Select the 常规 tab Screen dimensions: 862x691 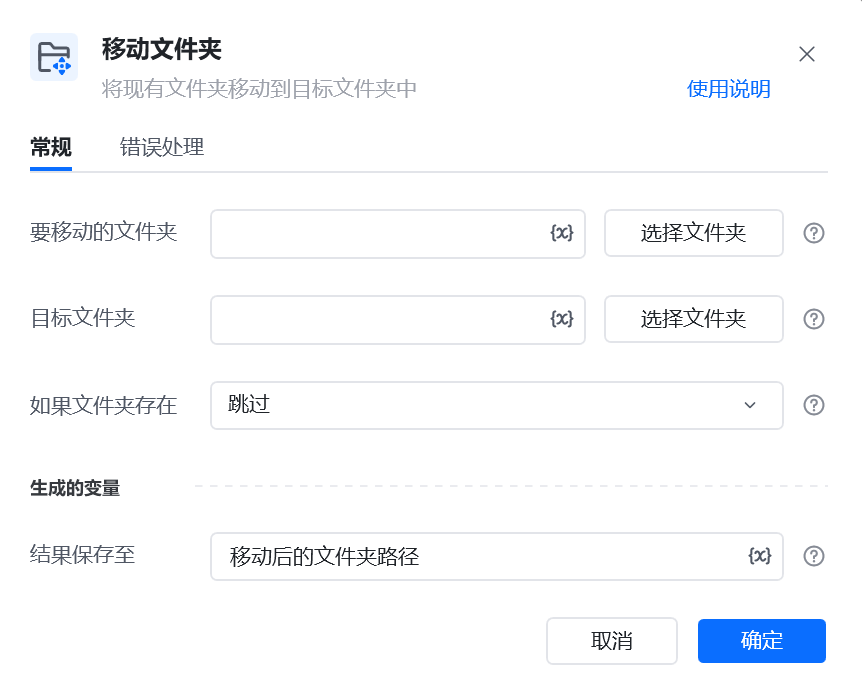51,147
